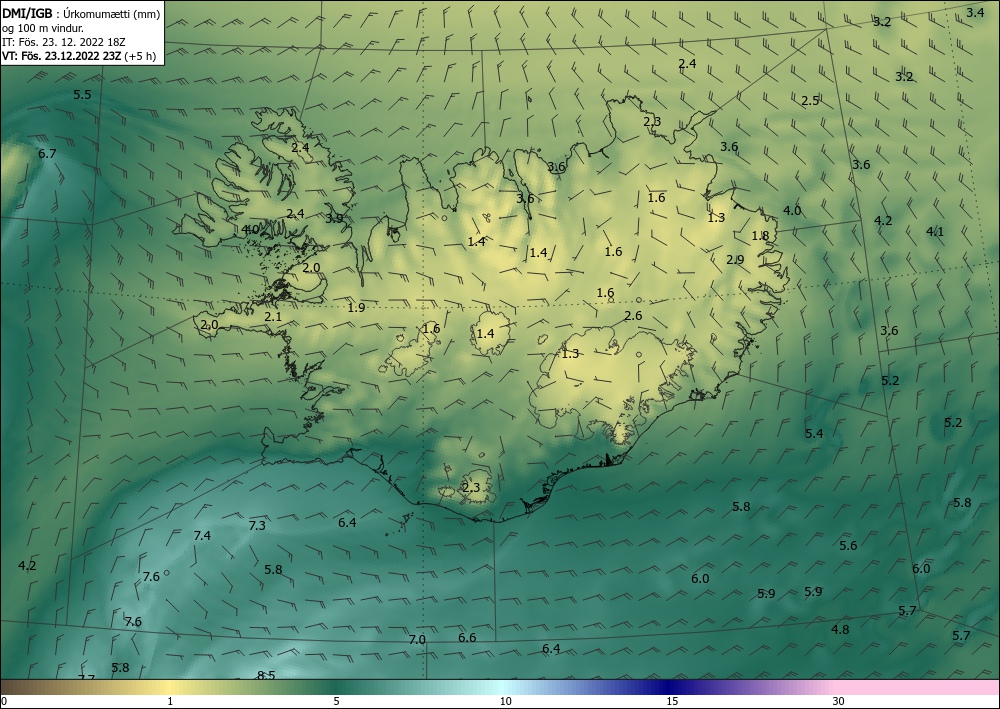Click the 4.1 value on the map
Image resolution: width=1000 pixels, height=709 pixels.
pos(935,231)
